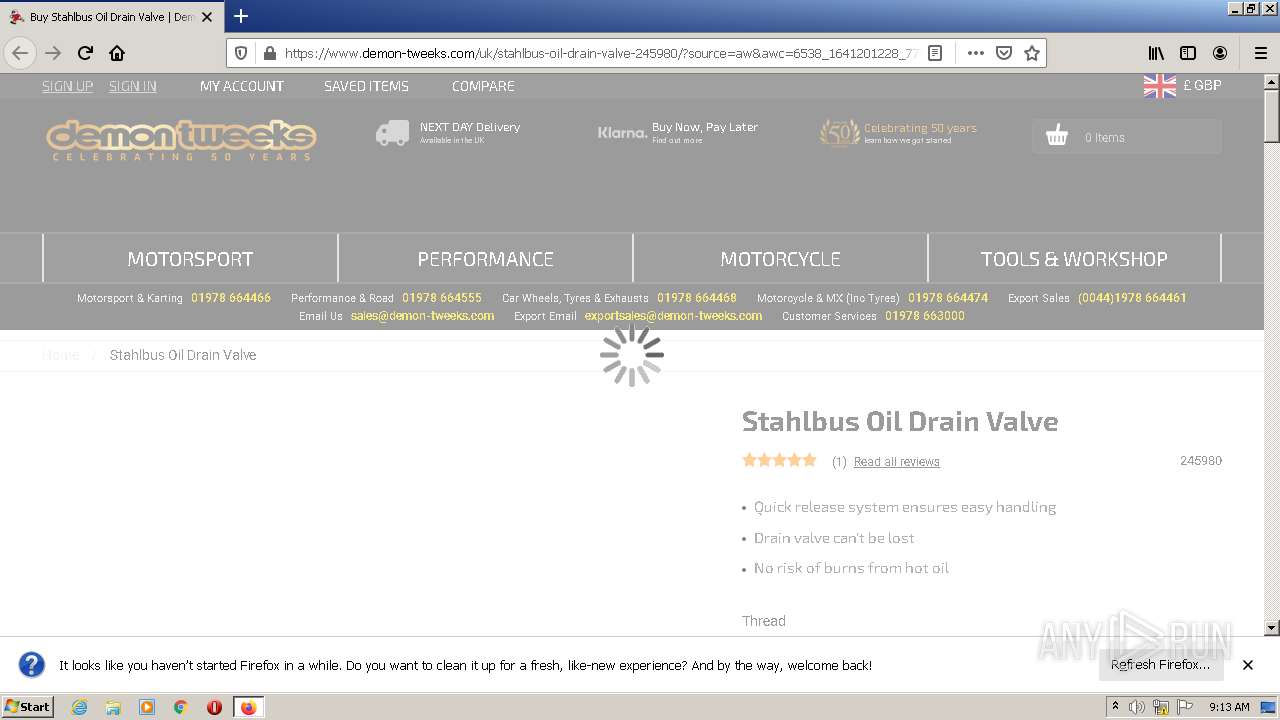
Task: Open Read all reviews link
Action: tap(897, 462)
